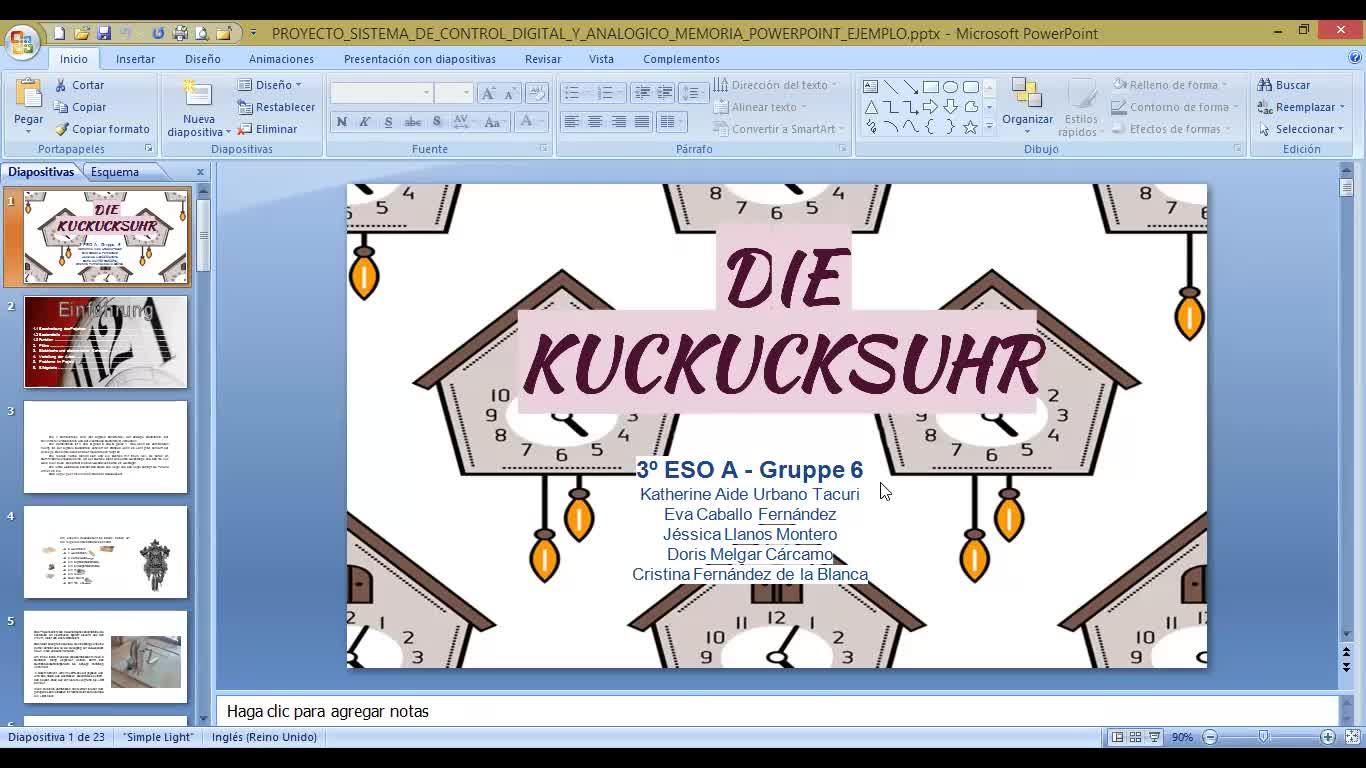Cut the selection with Cortar
Screen dimensions: 1366x768
[79, 85]
